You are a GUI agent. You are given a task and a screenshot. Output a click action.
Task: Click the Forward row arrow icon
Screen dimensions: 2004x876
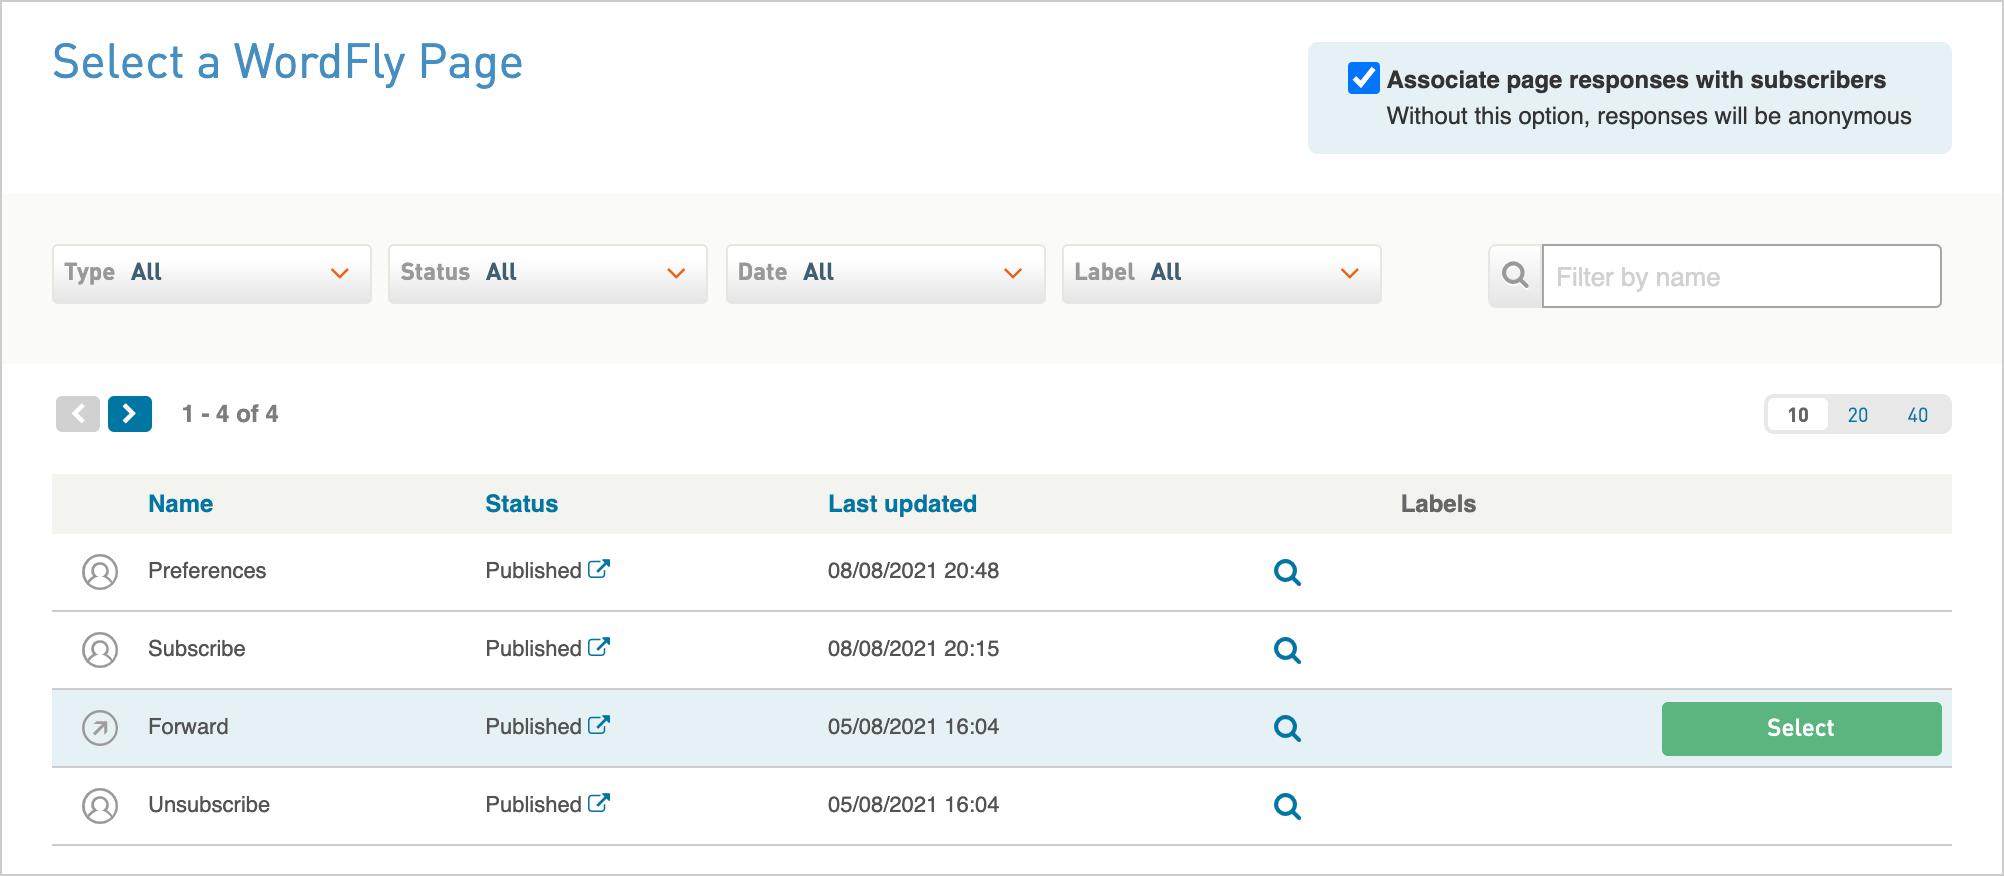click(x=100, y=728)
